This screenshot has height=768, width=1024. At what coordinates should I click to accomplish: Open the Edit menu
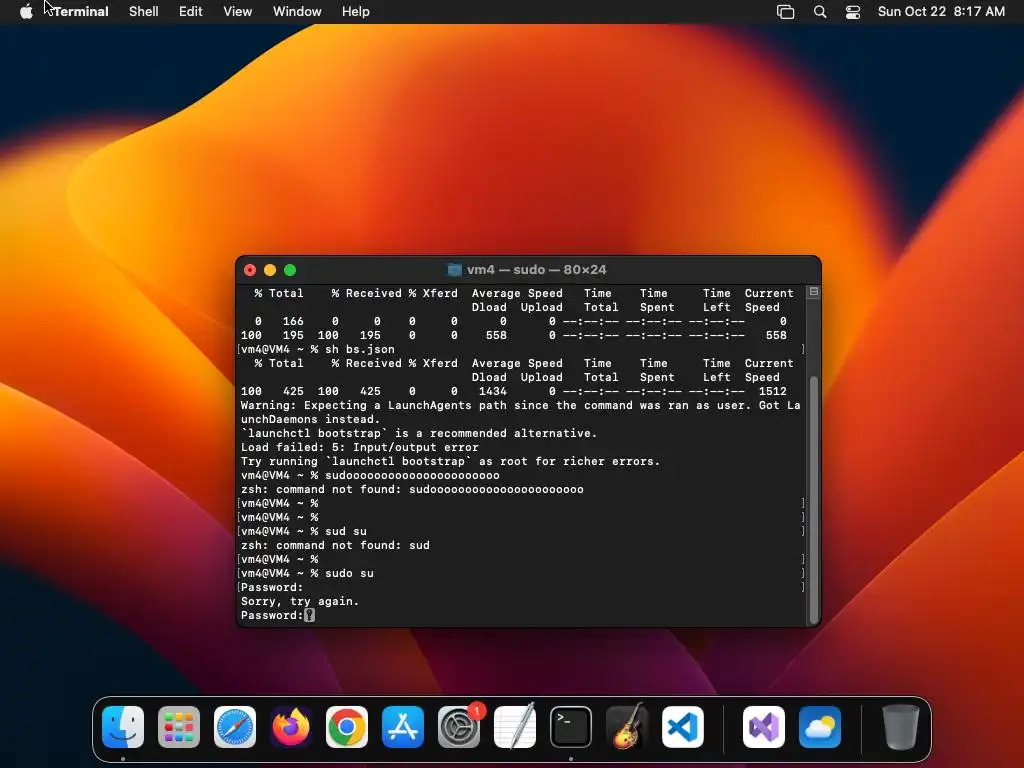[x=191, y=12]
